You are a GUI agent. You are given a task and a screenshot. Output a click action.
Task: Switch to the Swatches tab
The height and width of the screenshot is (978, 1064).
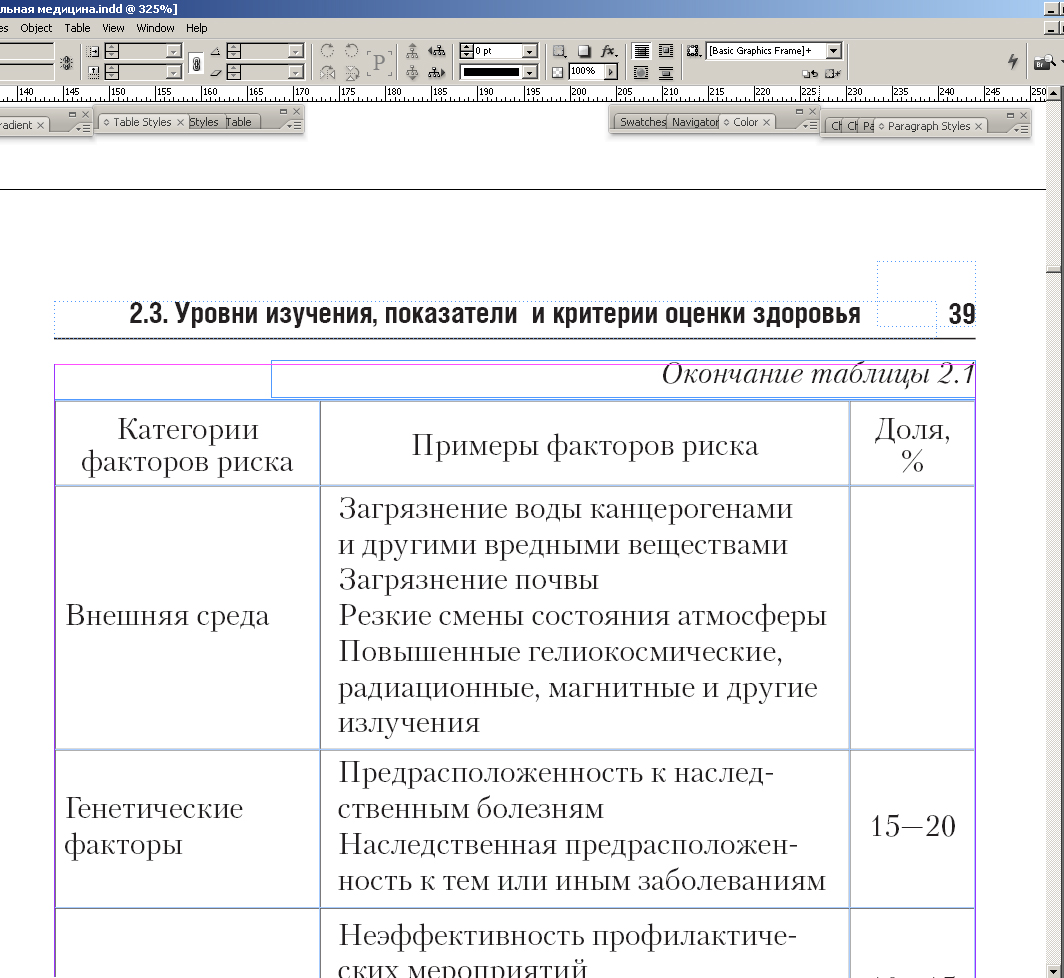(643, 122)
